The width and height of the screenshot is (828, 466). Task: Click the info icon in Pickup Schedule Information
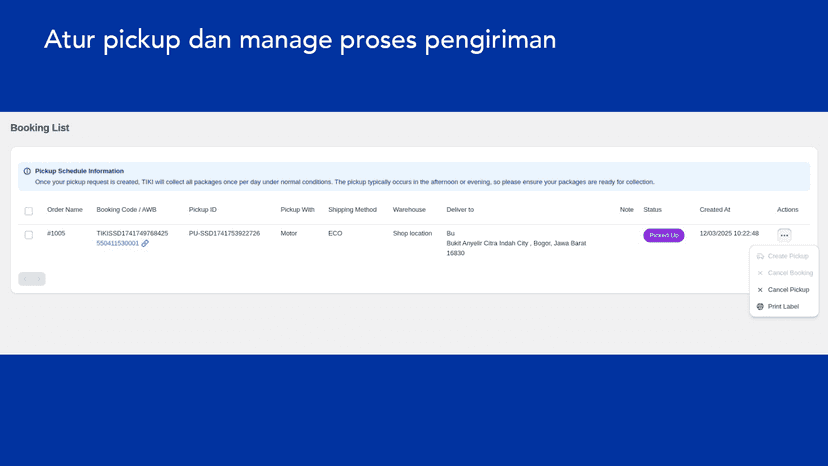[27, 171]
